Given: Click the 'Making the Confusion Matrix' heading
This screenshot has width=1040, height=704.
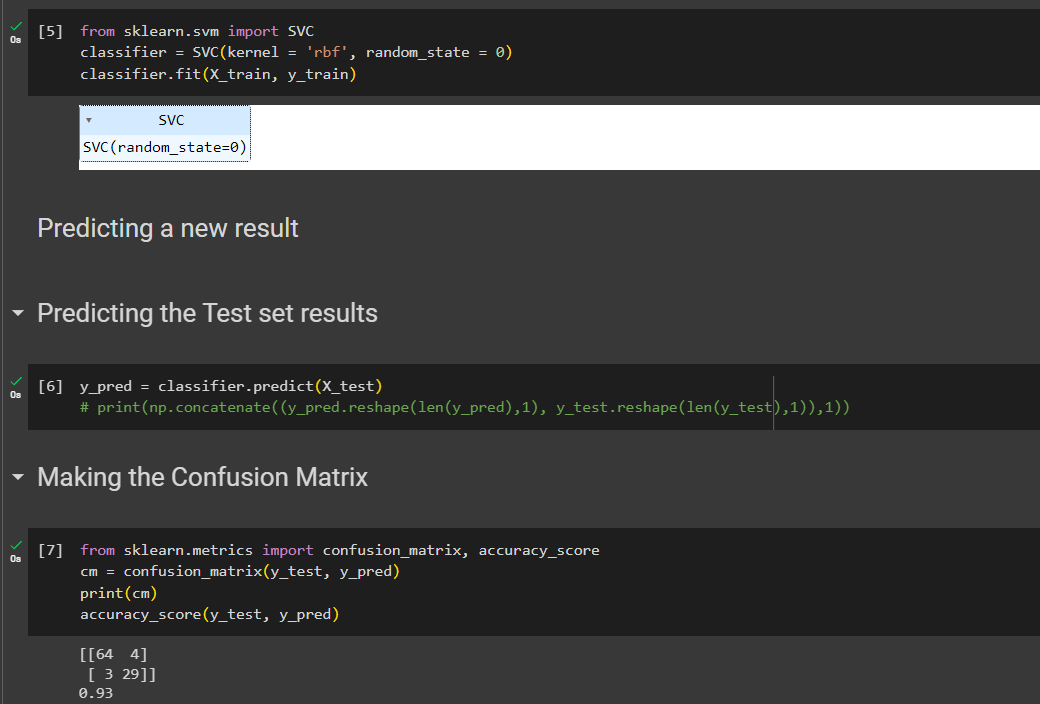Looking at the screenshot, I should [202, 477].
